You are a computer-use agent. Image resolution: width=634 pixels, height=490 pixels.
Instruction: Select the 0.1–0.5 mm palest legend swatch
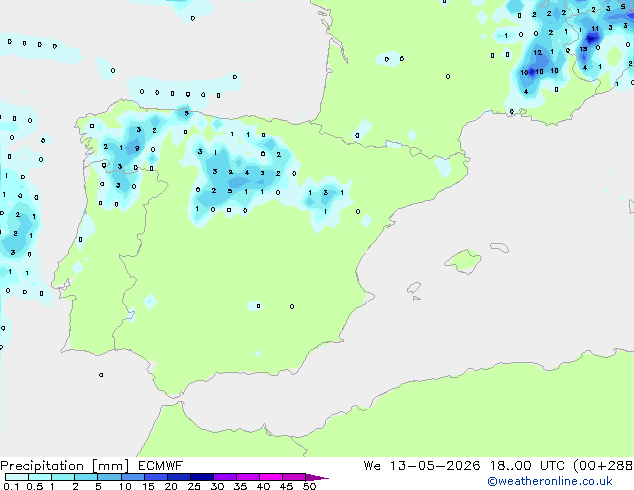pyautogui.click(x=17, y=477)
